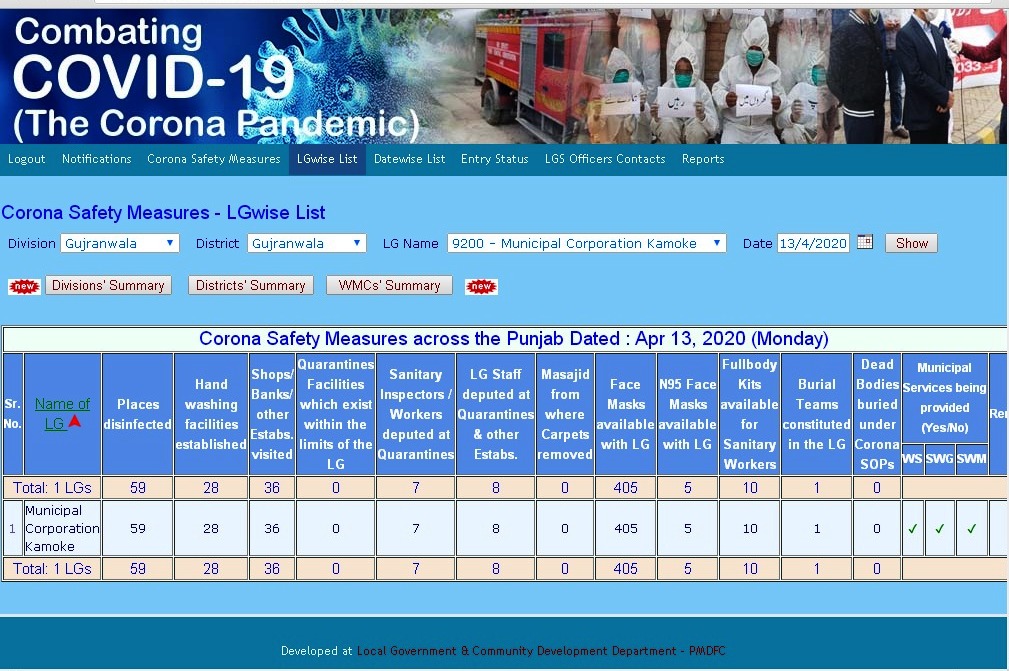Click the Show button
The height and width of the screenshot is (671, 1009).
(x=911, y=243)
